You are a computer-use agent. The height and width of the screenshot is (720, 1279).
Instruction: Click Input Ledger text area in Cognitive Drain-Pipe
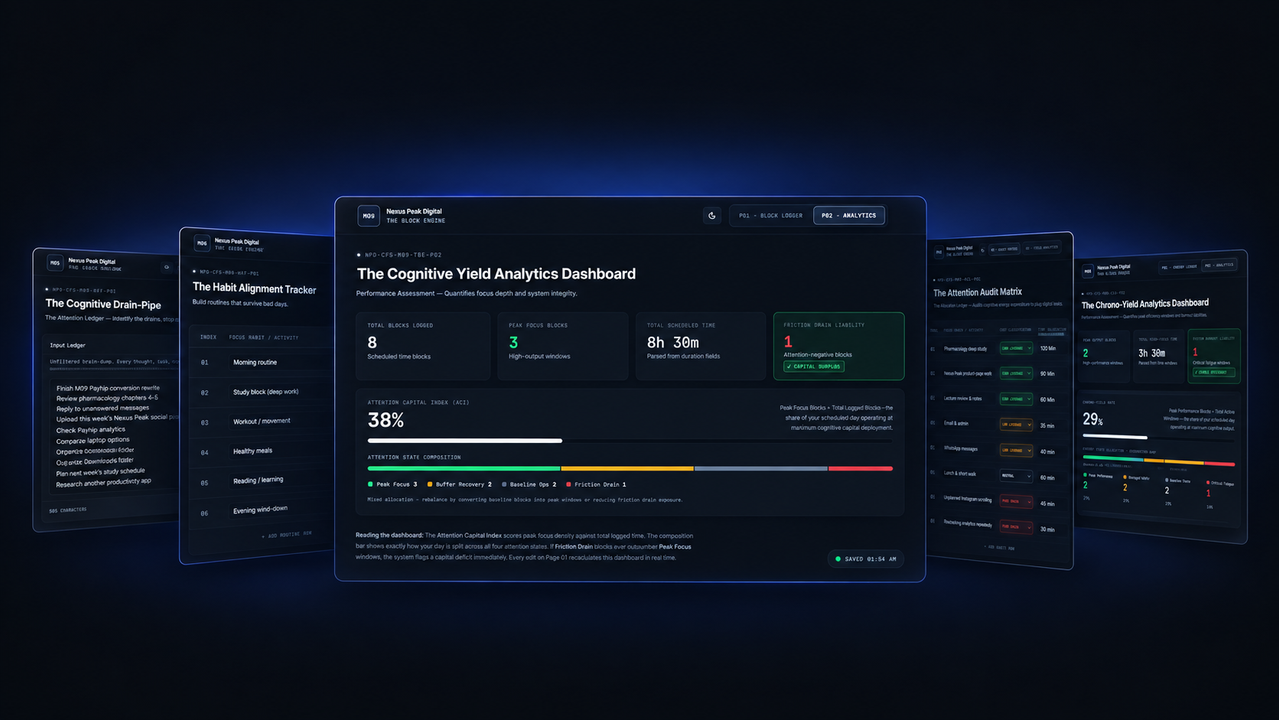click(x=115, y=437)
